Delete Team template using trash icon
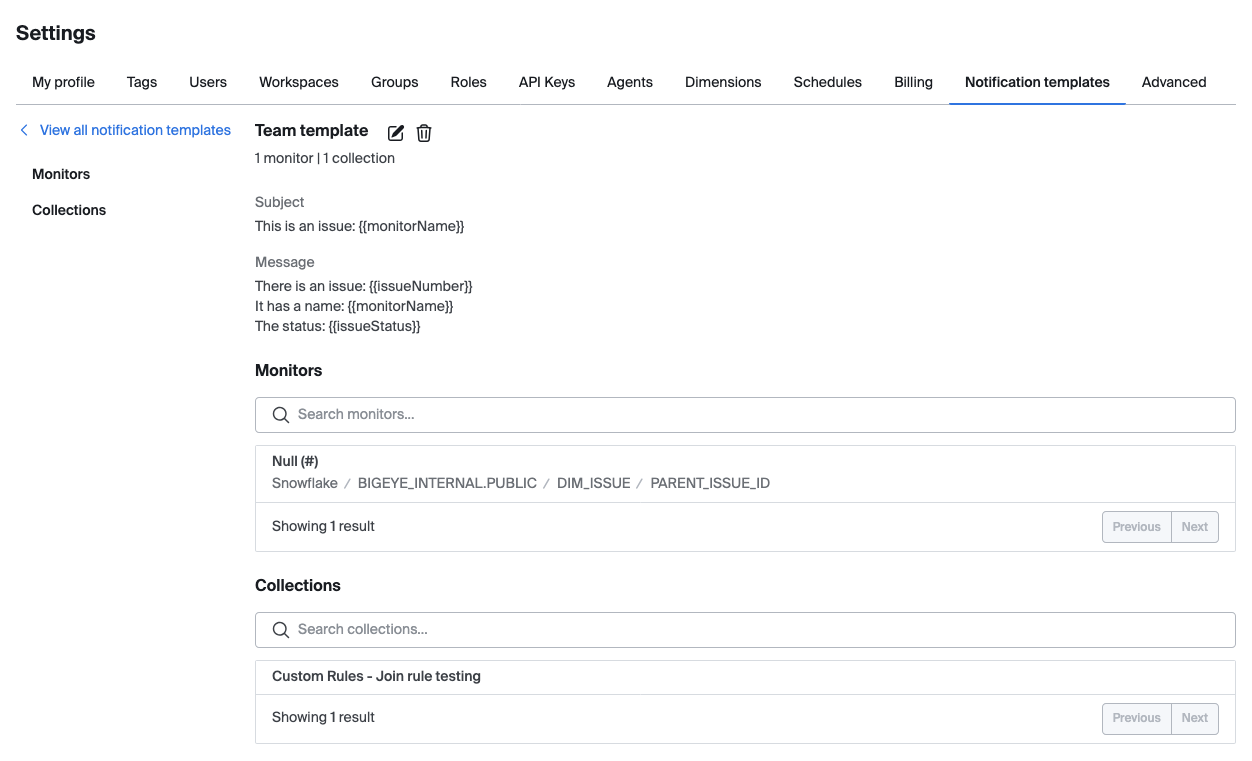Viewport: 1252px width, 761px height. [424, 133]
